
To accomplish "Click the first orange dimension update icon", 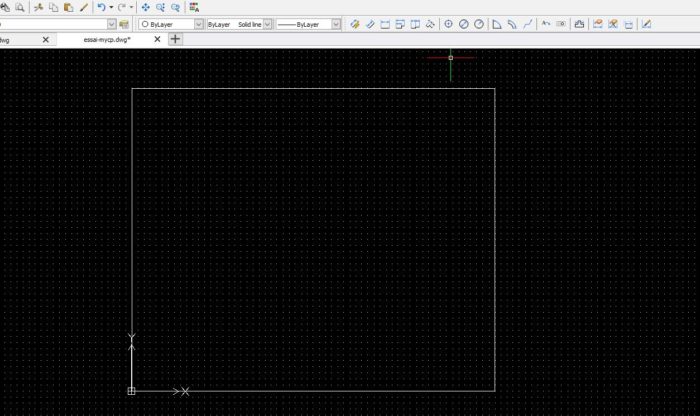I will point(598,24).
